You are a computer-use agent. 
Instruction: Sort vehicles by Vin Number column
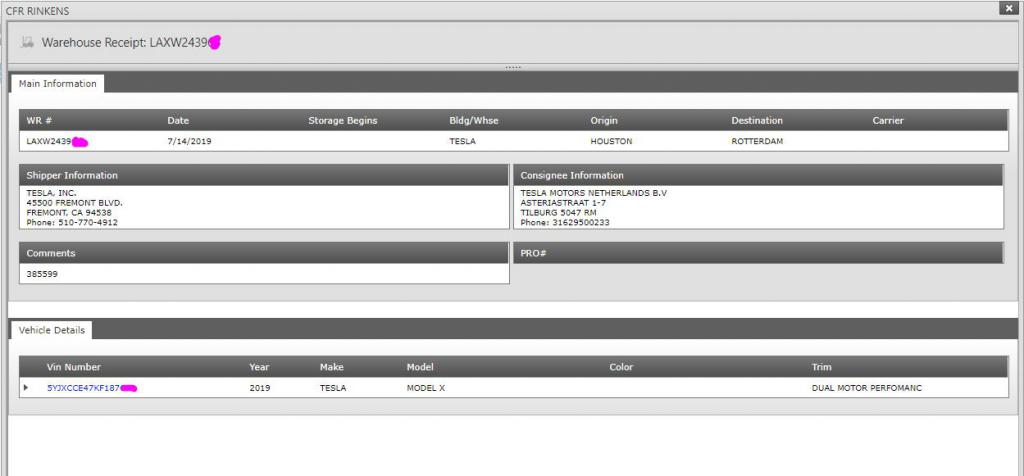click(x=74, y=367)
